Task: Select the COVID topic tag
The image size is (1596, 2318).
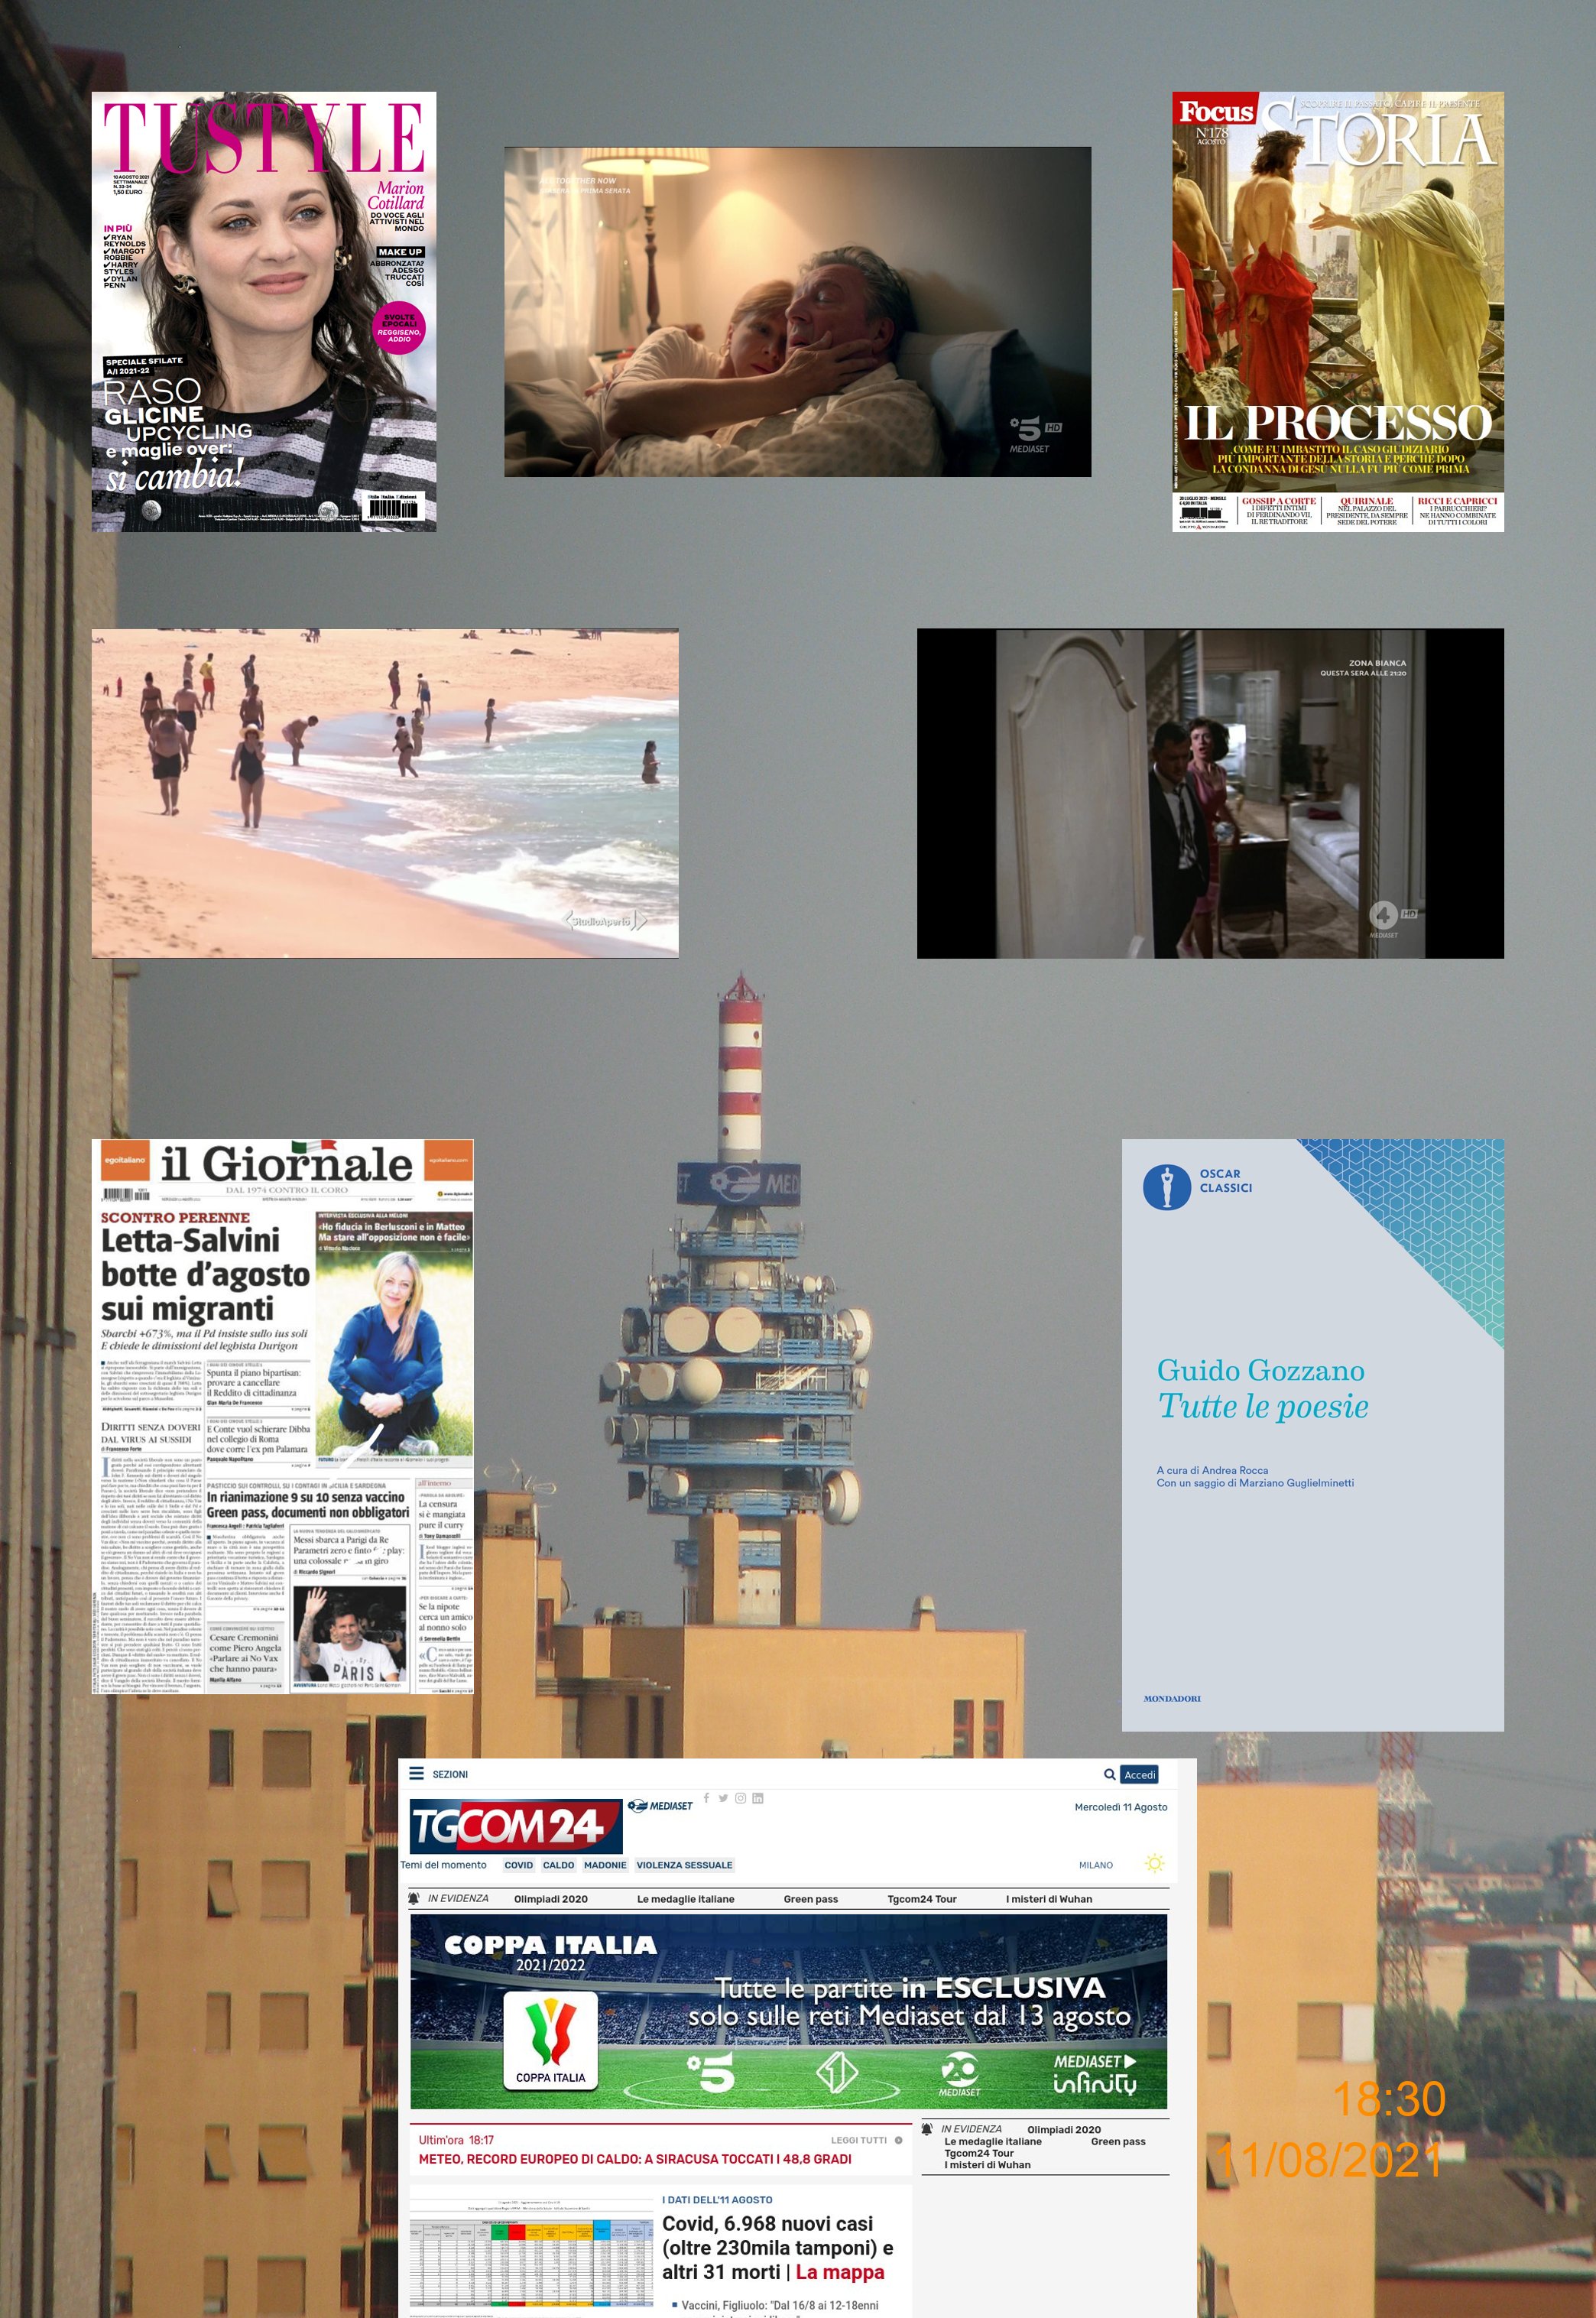Action: 518,1865
